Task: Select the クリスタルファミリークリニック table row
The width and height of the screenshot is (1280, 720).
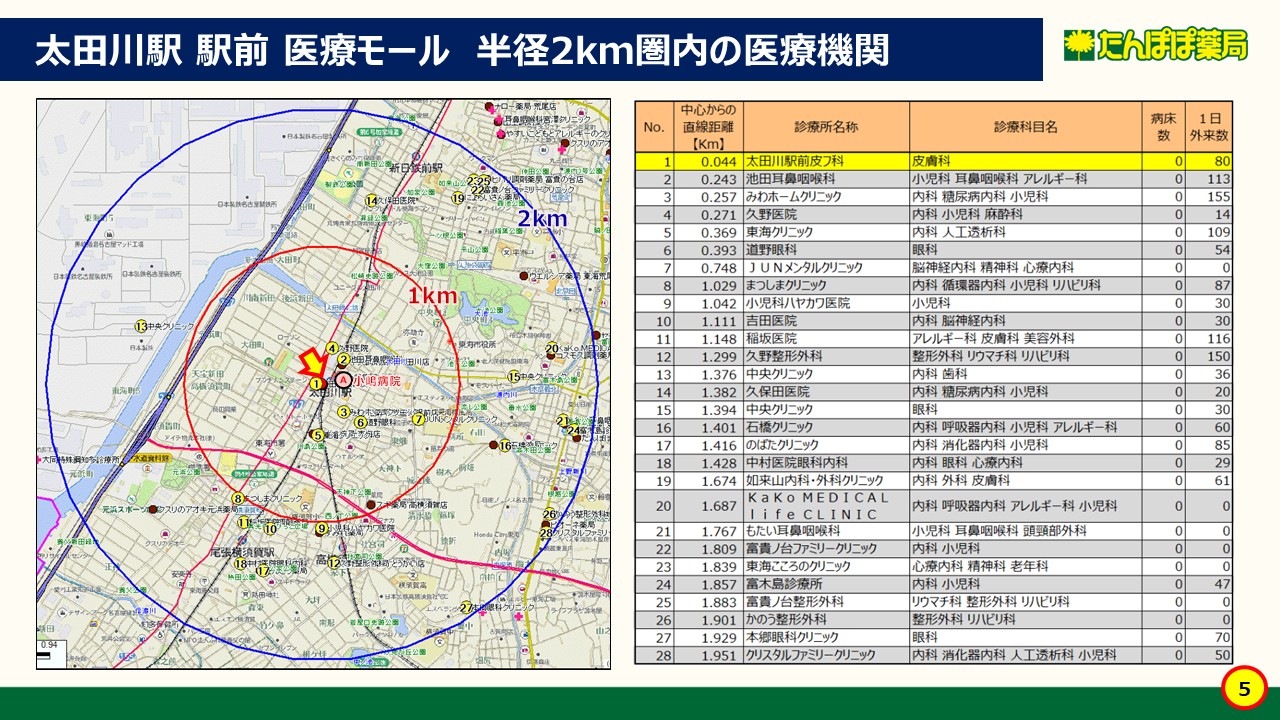Action: pos(932,655)
